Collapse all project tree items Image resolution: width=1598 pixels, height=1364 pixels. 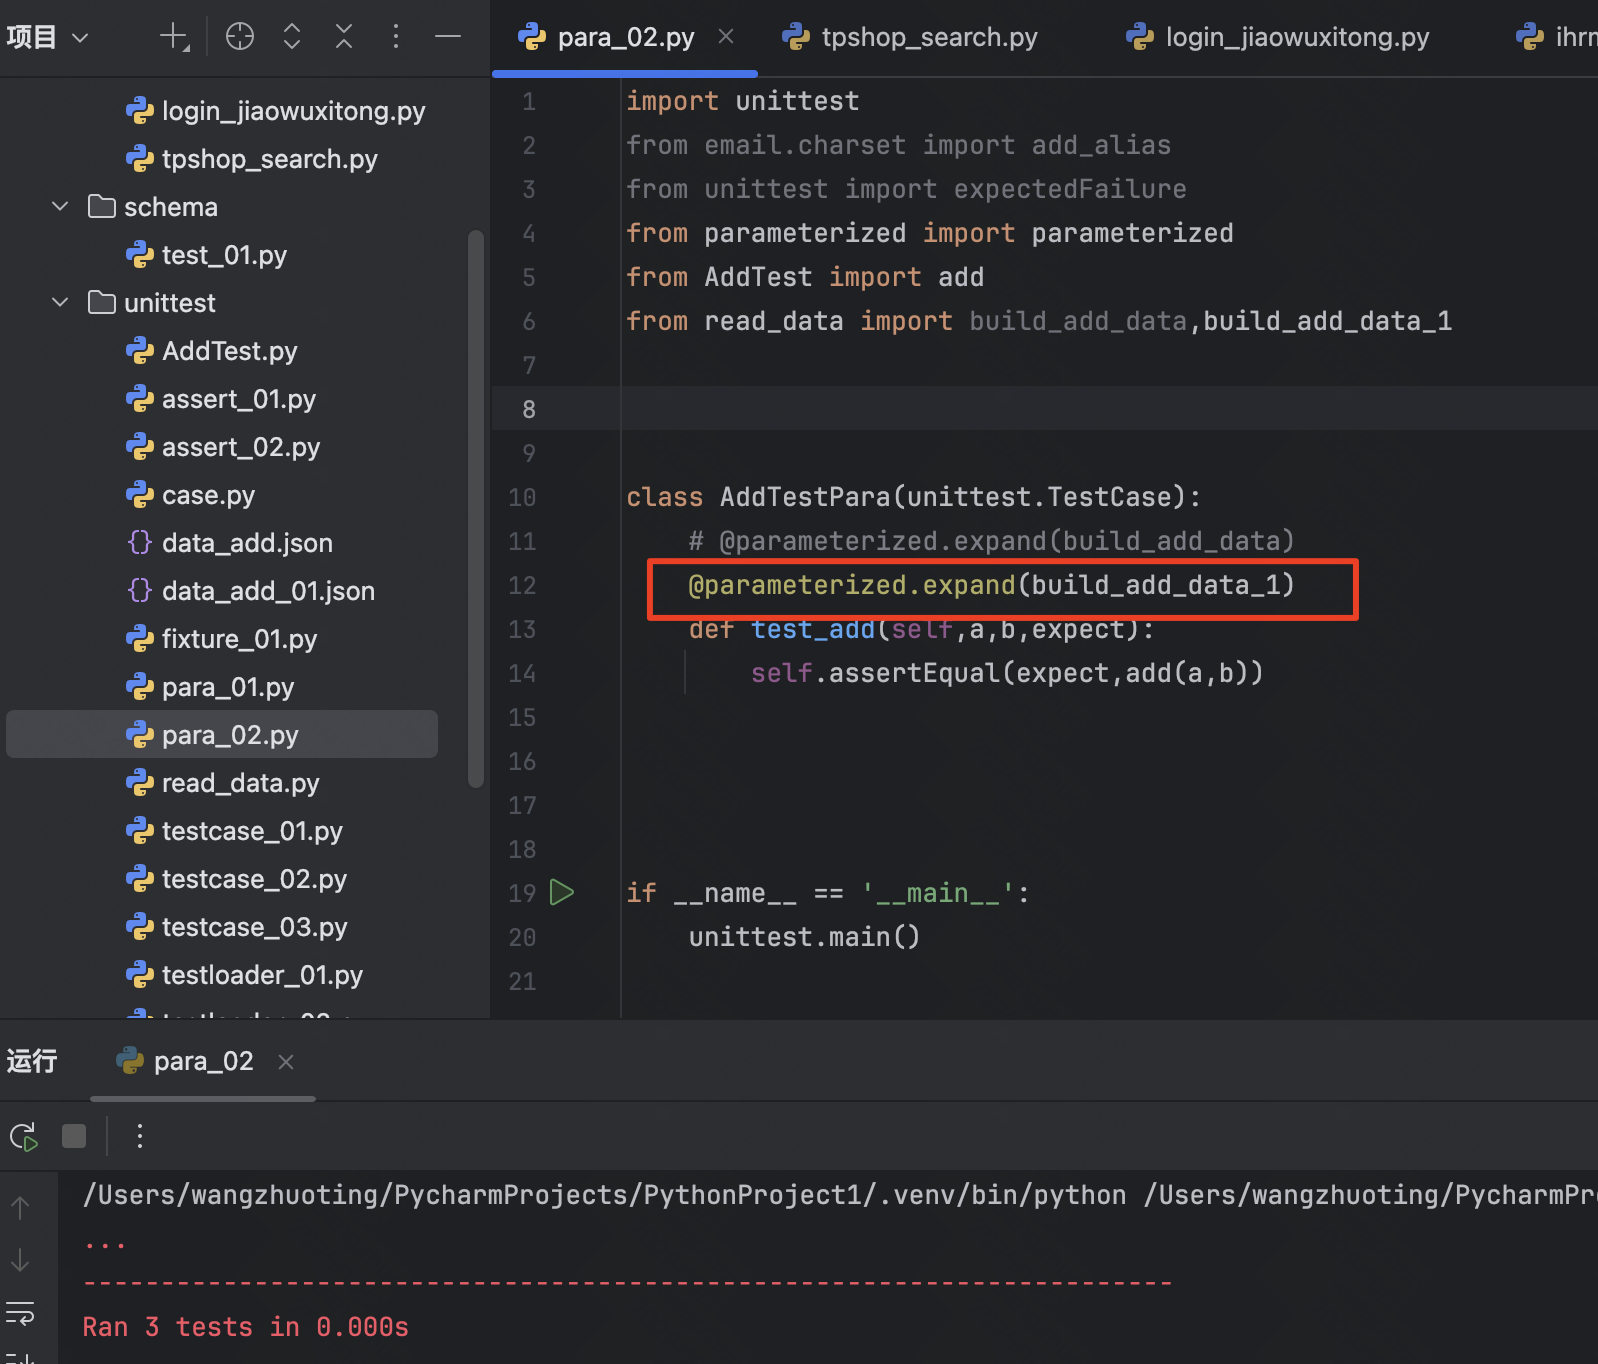tap(344, 37)
